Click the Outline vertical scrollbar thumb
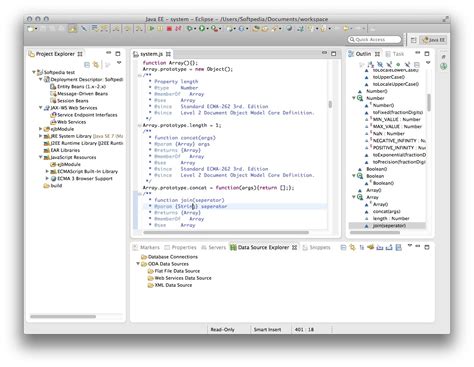The height and width of the screenshot is (367, 474). tap(429, 102)
